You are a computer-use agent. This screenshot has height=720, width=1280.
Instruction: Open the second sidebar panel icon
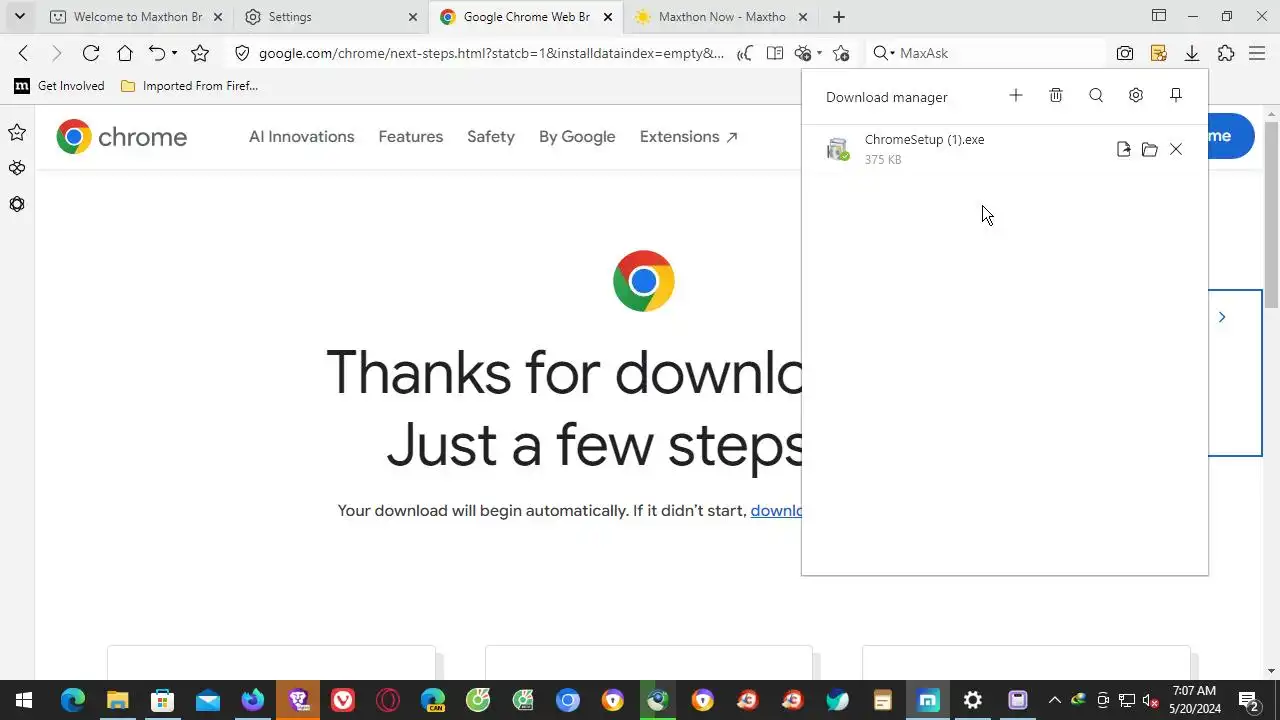click(x=17, y=168)
